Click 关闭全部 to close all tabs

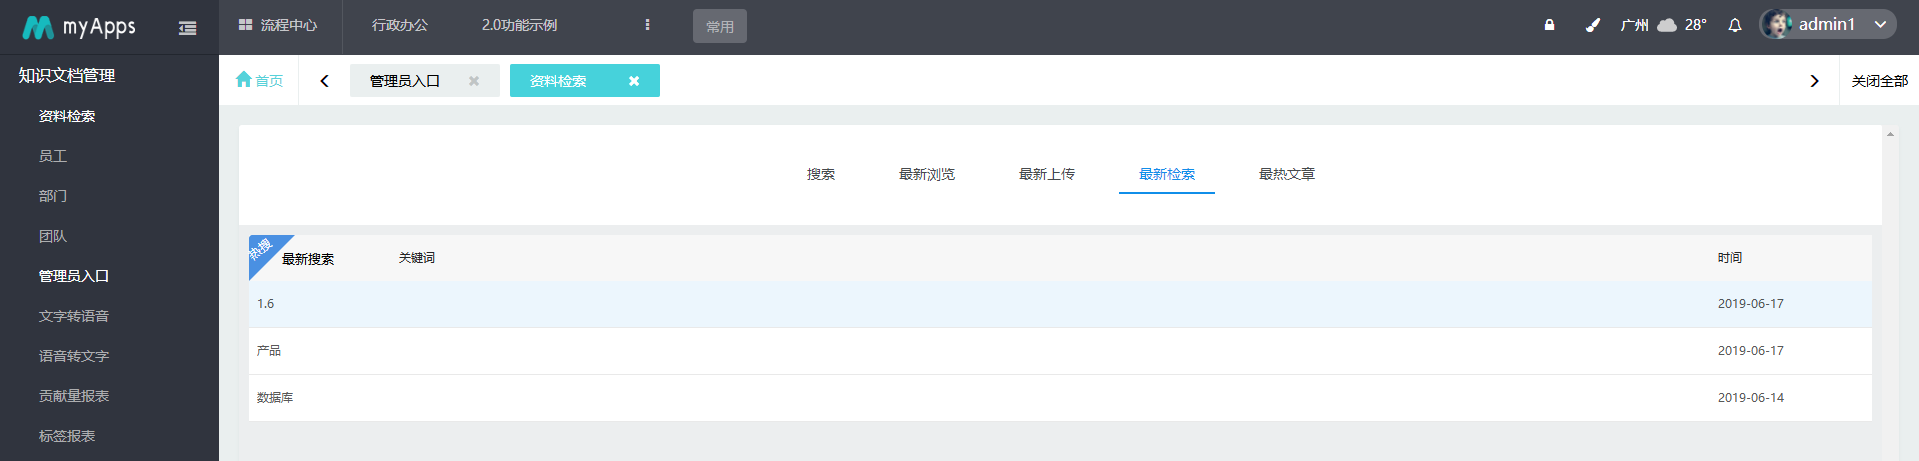pyautogui.click(x=1879, y=81)
